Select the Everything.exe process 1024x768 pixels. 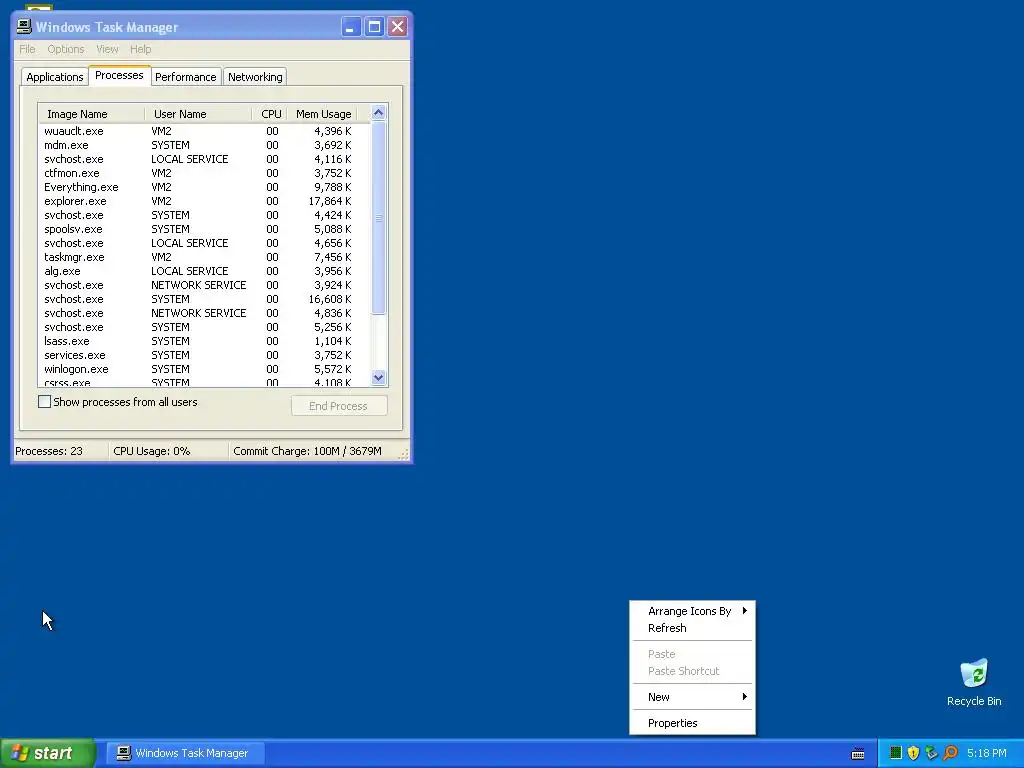[x=204, y=187]
